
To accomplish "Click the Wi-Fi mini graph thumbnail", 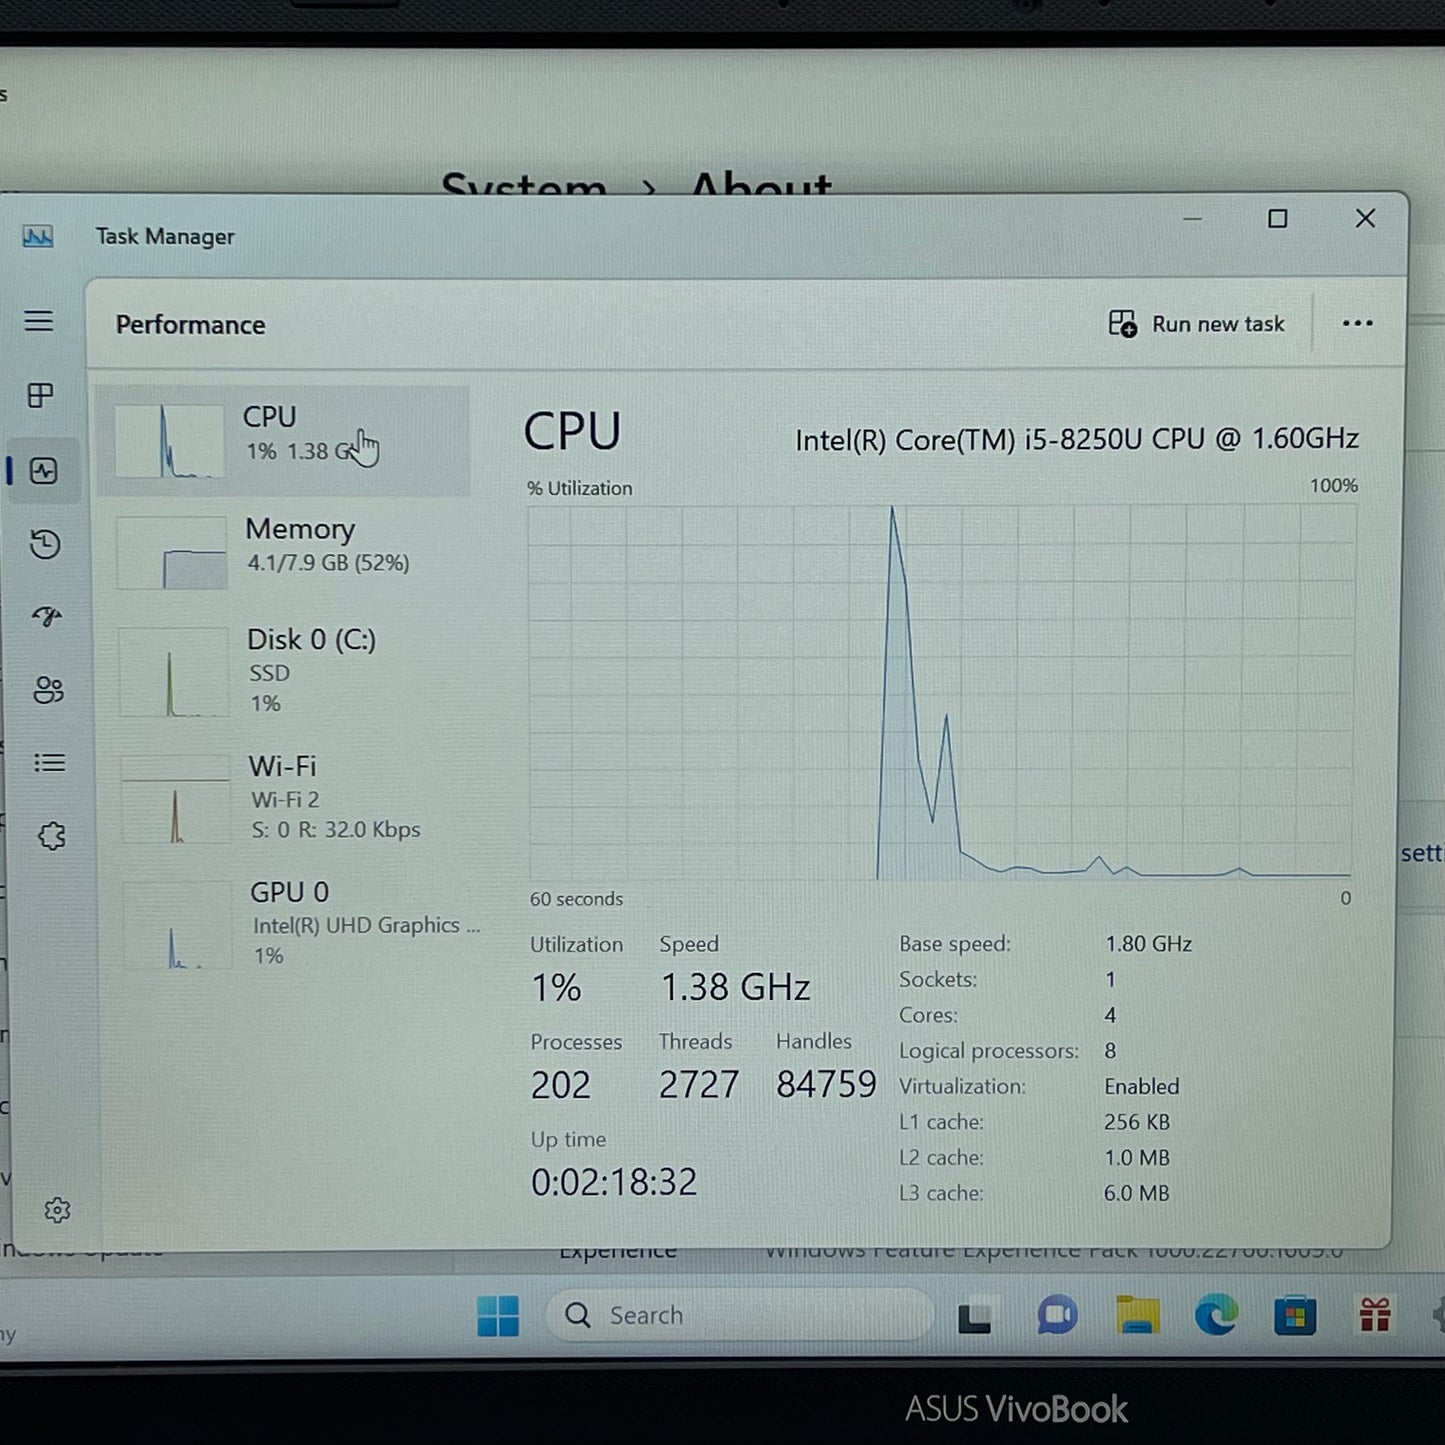I will tap(176, 799).
